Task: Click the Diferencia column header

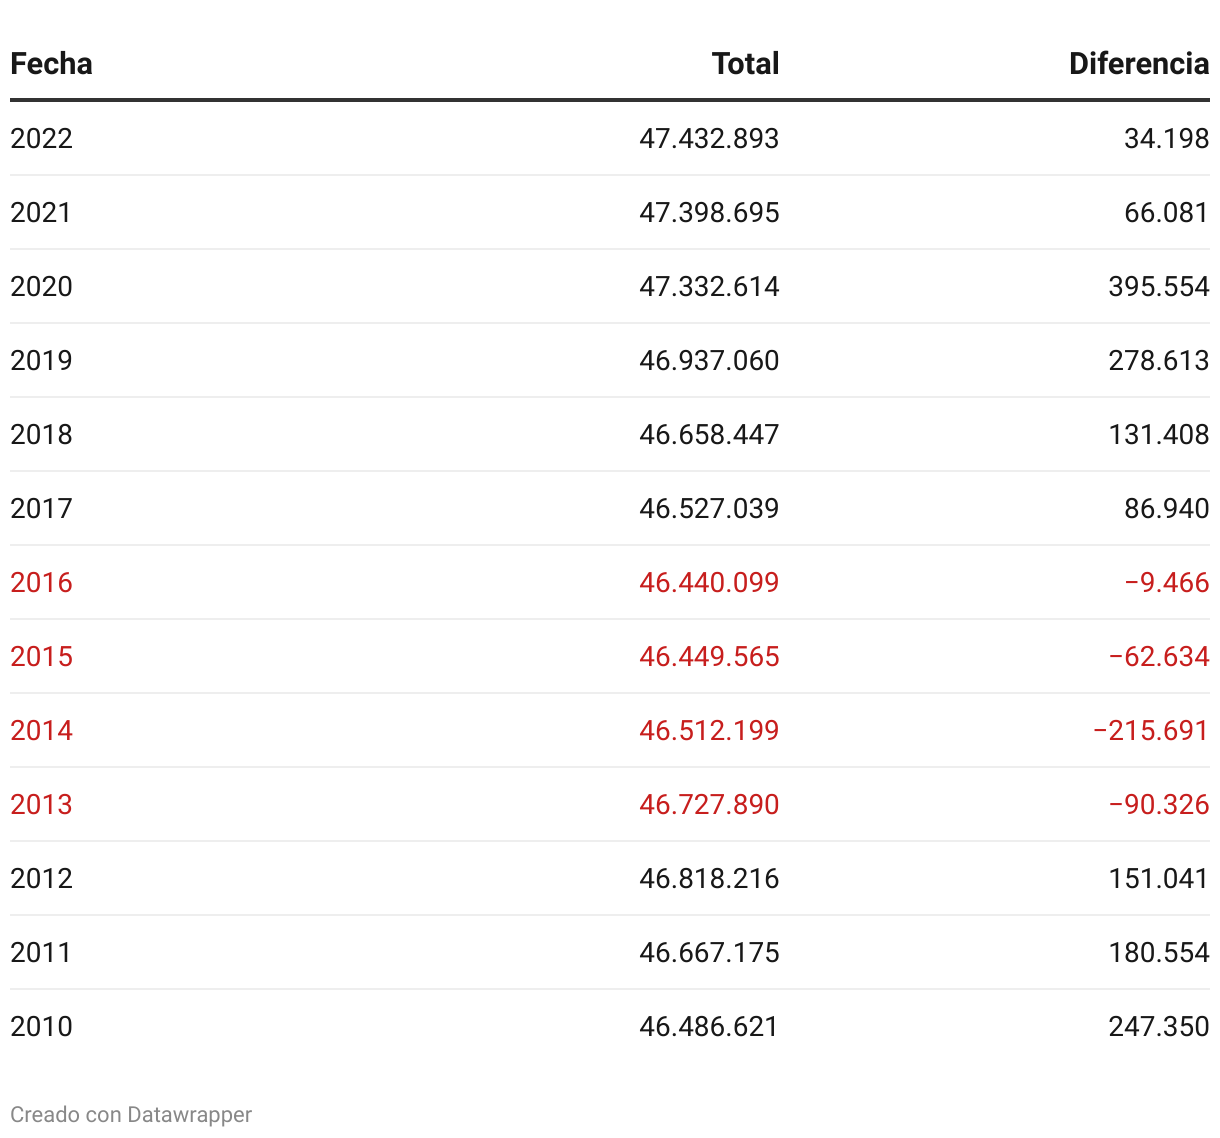Action: click(x=1138, y=64)
